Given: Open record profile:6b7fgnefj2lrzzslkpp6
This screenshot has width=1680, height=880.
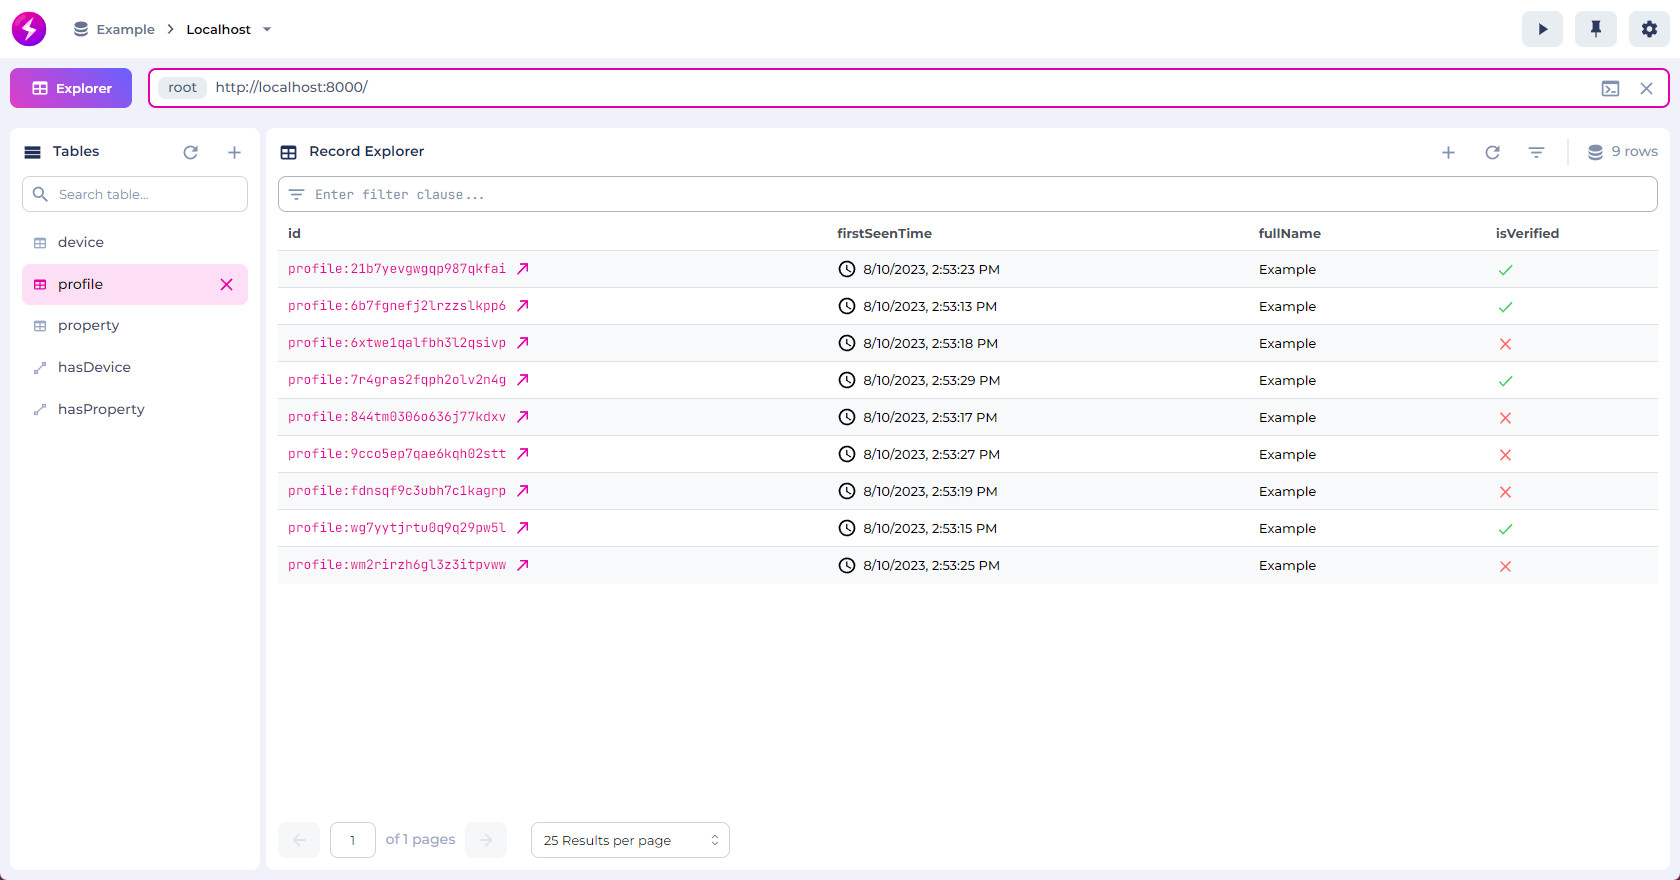Looking at the screenshot, I should 397,306.
